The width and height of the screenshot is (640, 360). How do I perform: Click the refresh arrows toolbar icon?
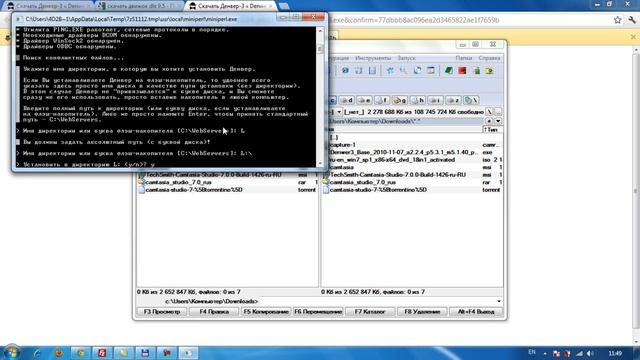click(417, 71)
